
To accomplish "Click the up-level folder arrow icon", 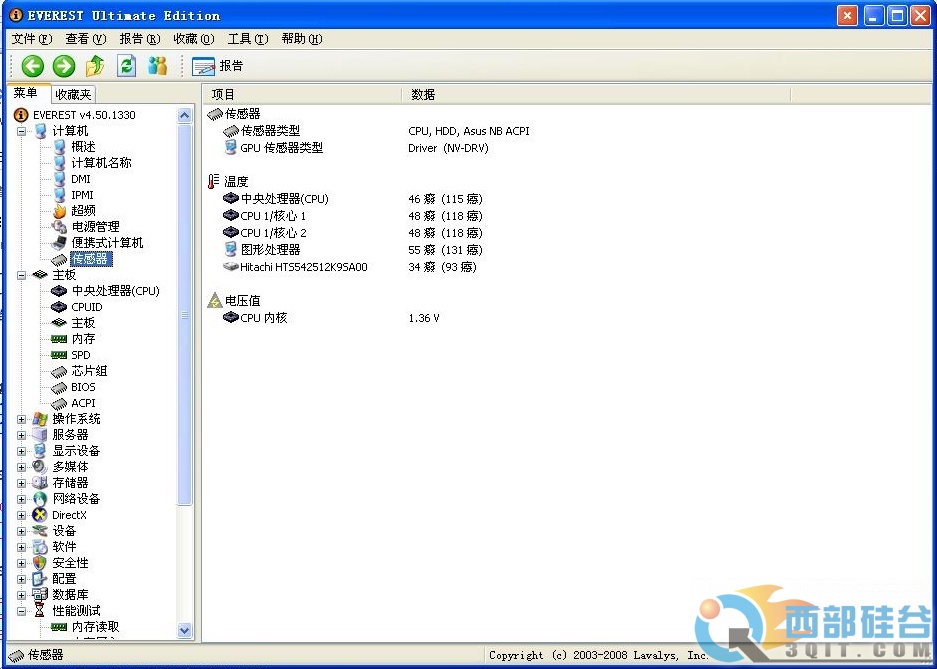I will pyautogui.click(x=95, y=66).
